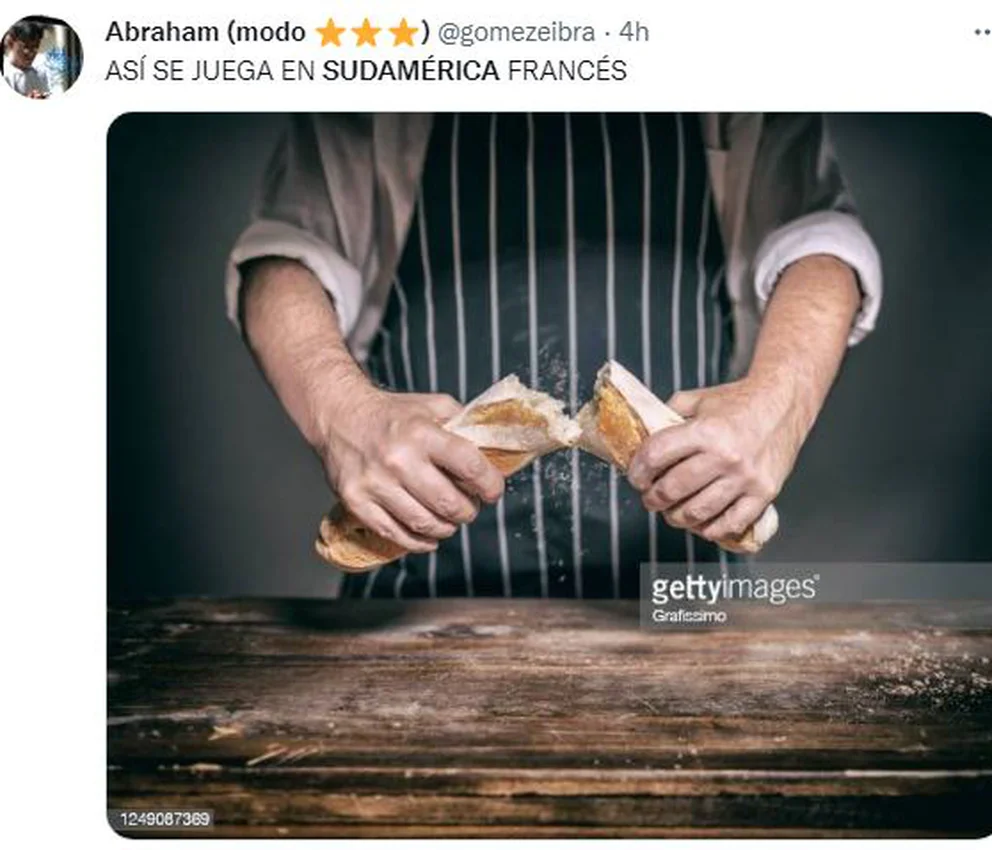Click the first gold star emoji
992x850 pixels.
(x=330, y=33)
